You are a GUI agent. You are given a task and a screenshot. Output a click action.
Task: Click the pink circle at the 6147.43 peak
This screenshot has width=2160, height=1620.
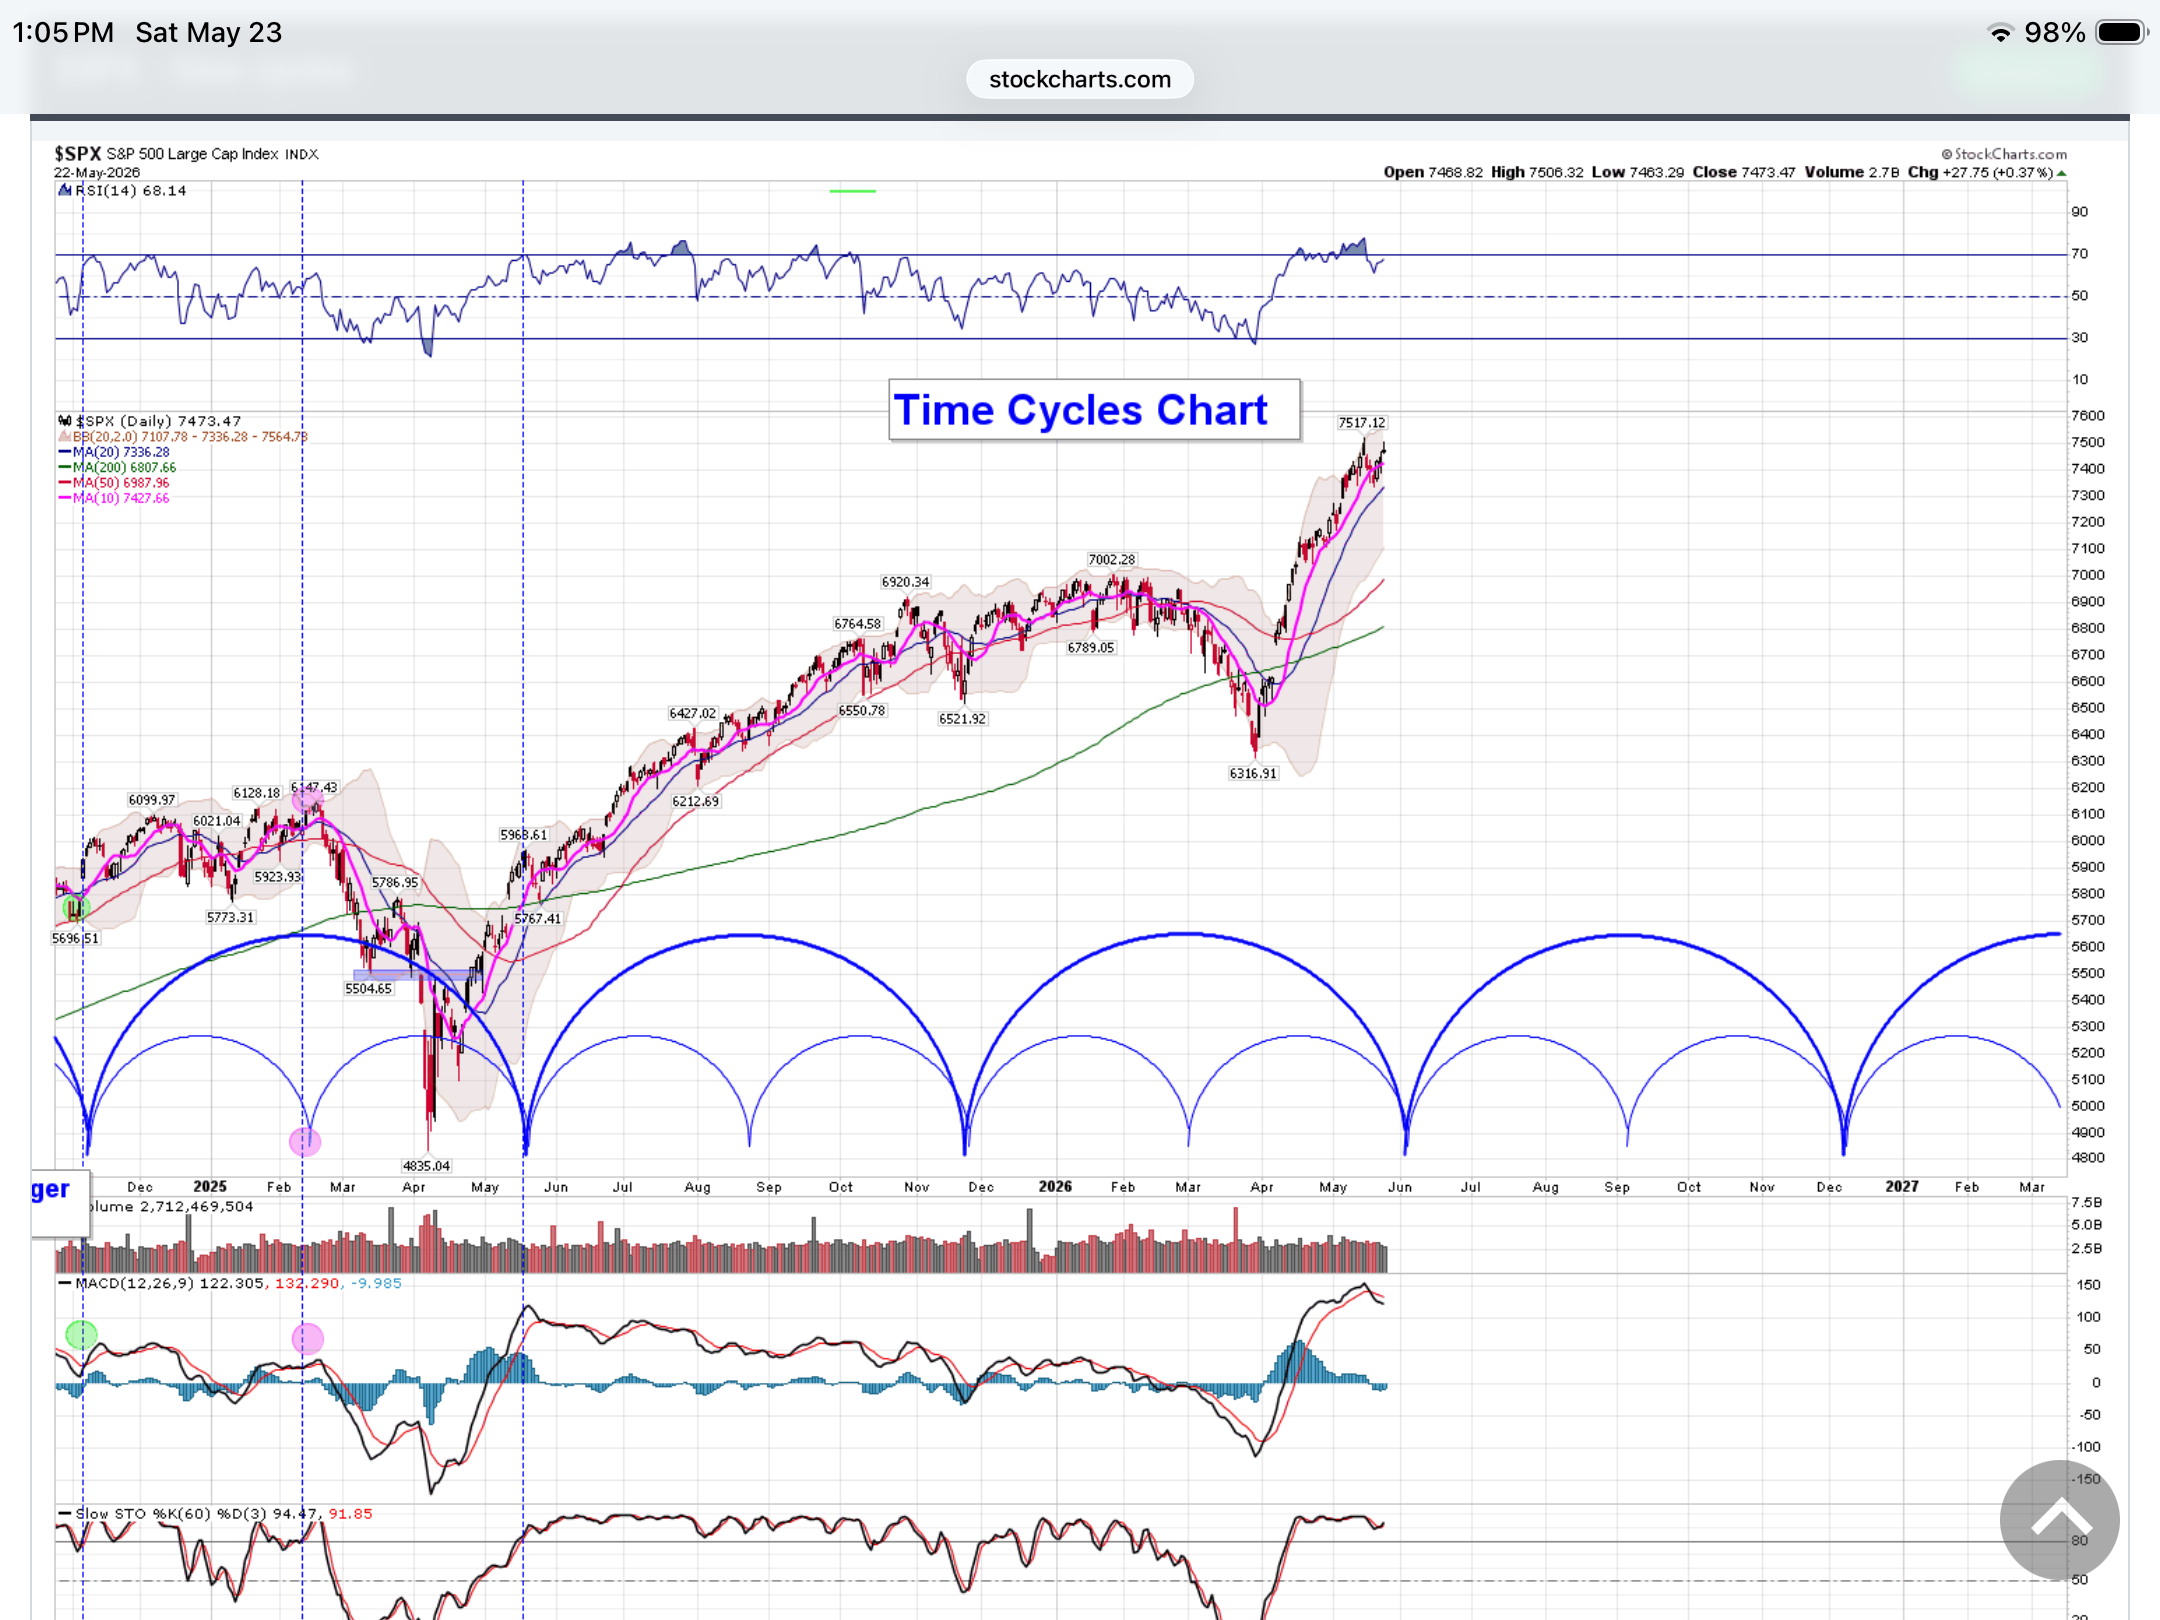pyautogui.click(x=306, y=799)
